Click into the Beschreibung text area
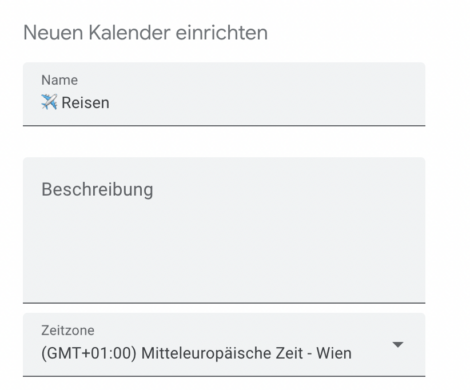The height and width of the screenshot is (390, 470). (224, 230)
